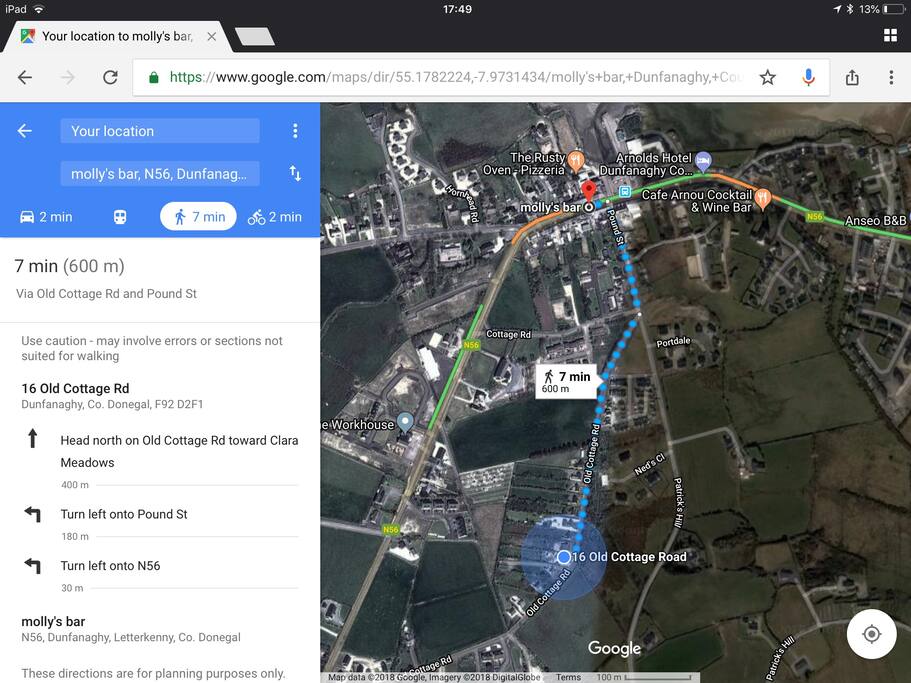Click the 'Ned's Cl' street label

(x=649, y=465)
